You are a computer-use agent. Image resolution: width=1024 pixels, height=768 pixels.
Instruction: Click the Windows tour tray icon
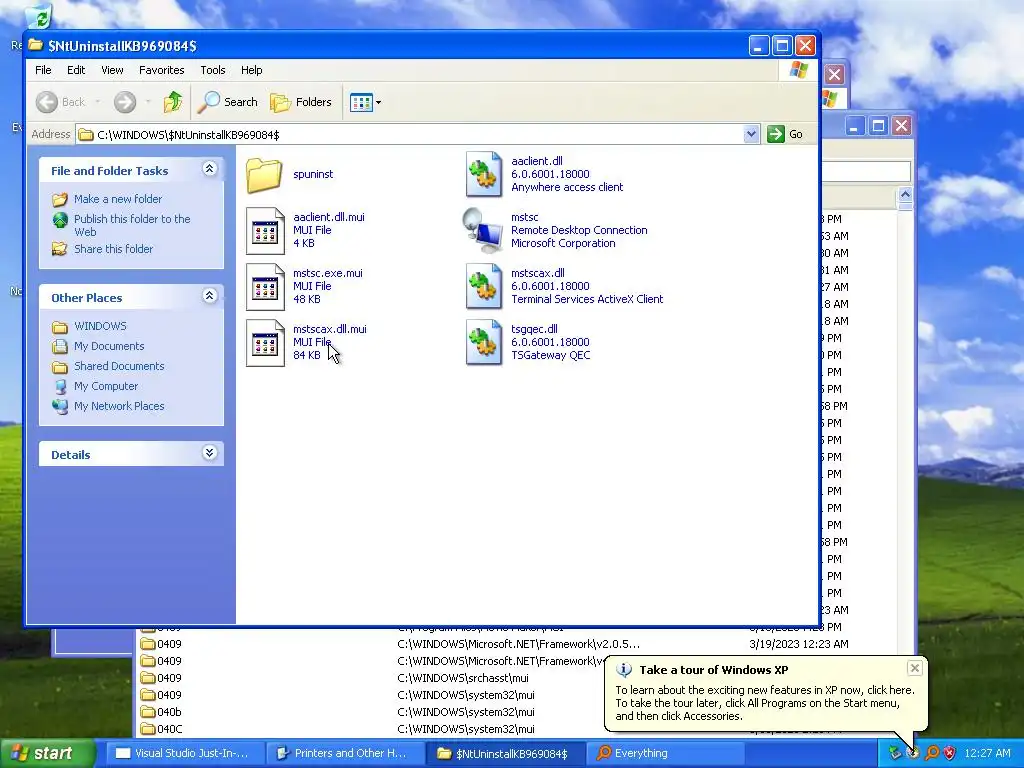914,753
